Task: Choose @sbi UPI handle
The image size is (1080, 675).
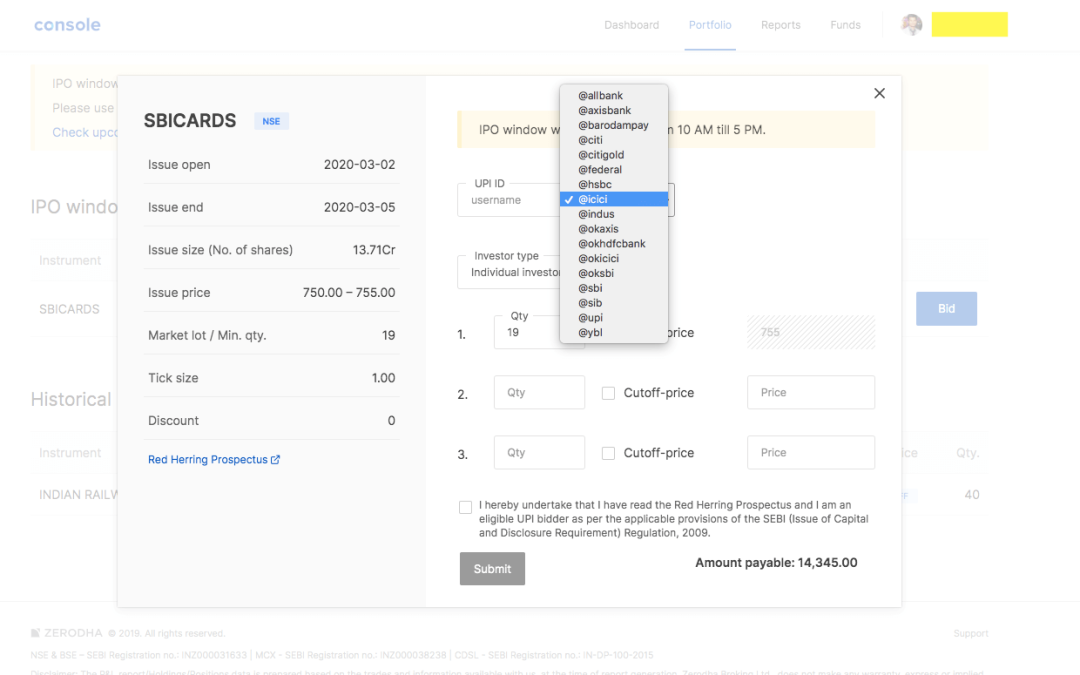Action: click(614, 288)
